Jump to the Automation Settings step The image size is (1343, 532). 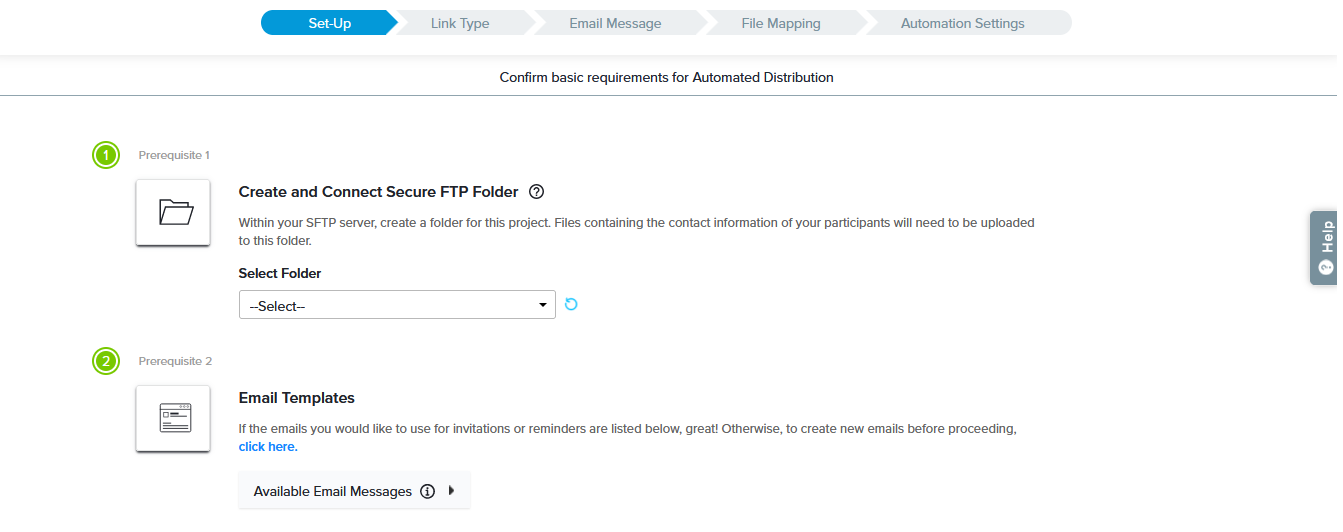962,23
